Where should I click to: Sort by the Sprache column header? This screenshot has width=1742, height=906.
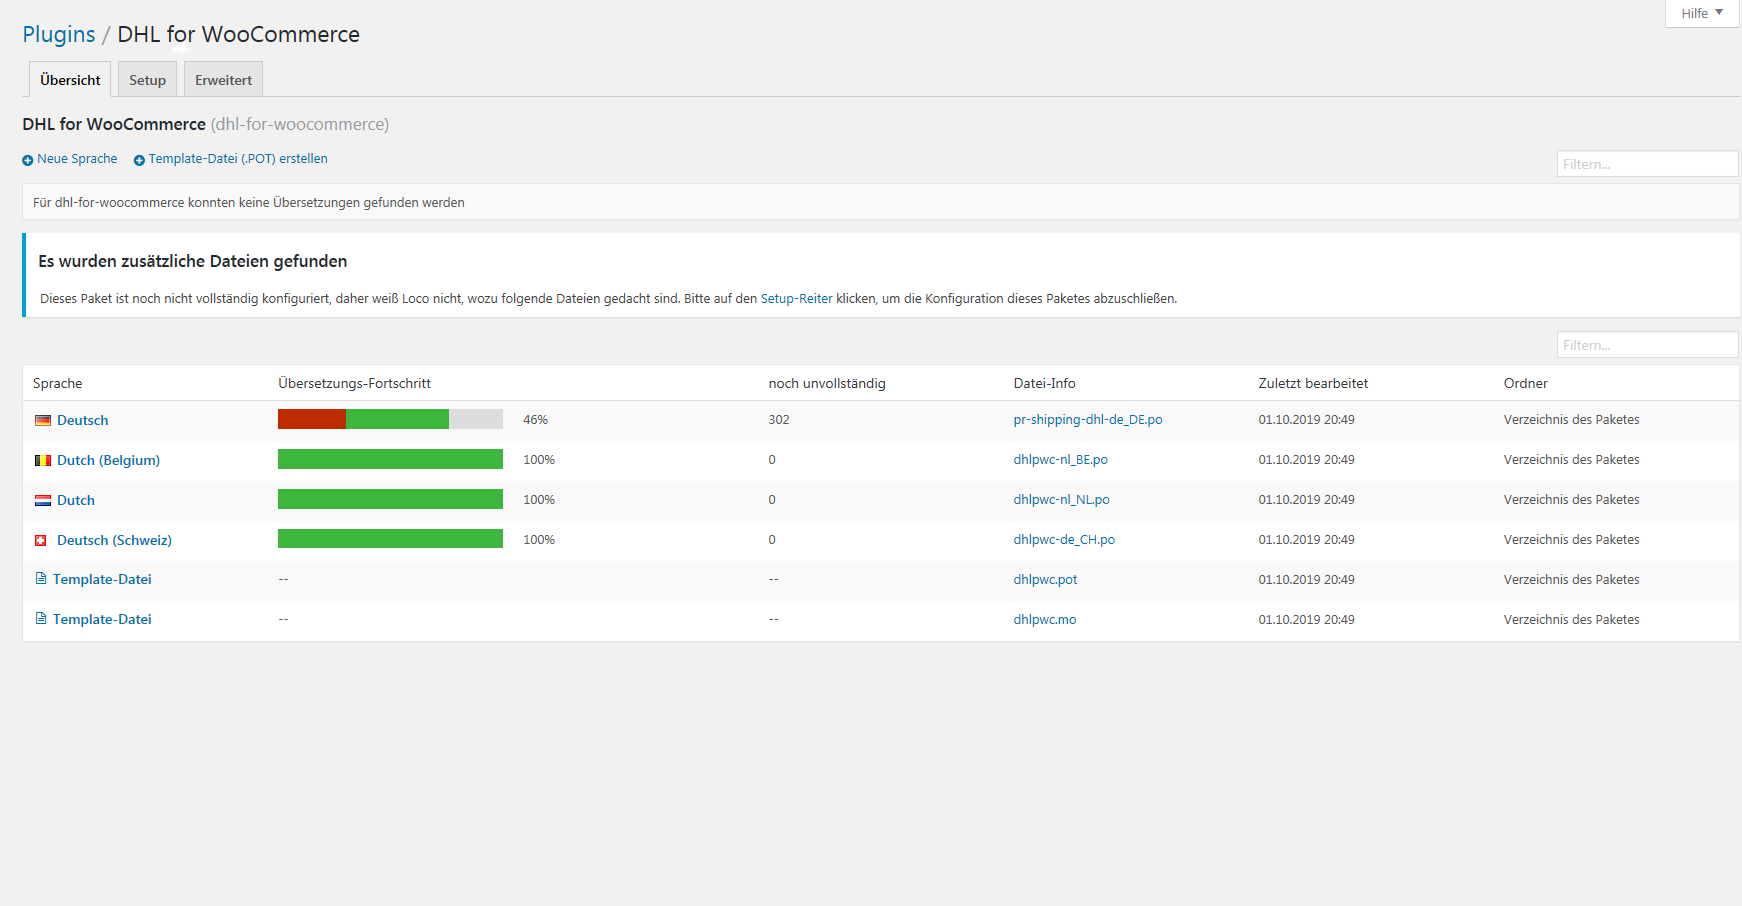[58, 384]
